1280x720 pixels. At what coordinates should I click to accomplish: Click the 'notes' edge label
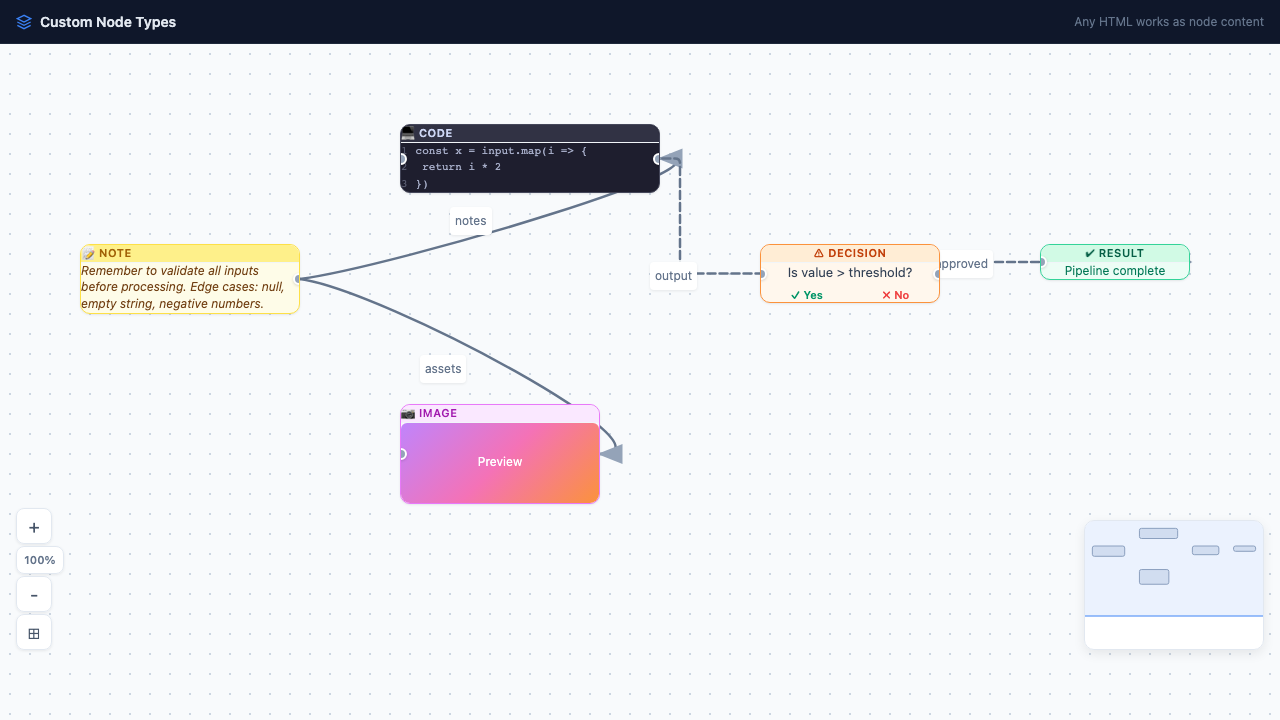(x=470, y=220)
